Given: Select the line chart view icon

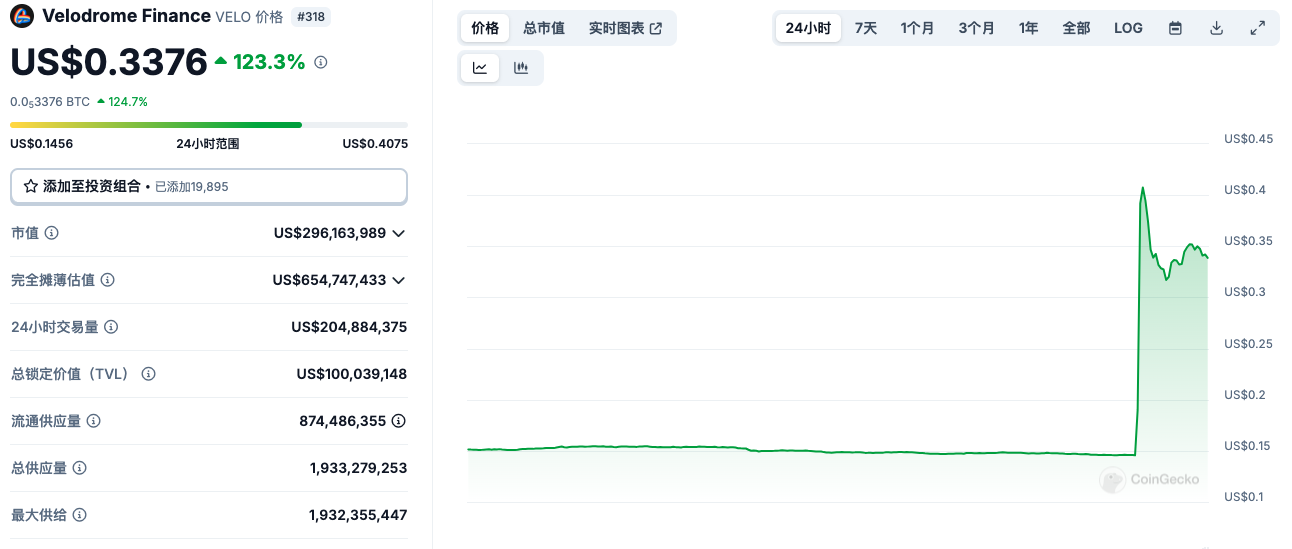Looking at the screenshot, I should (480, 68).
